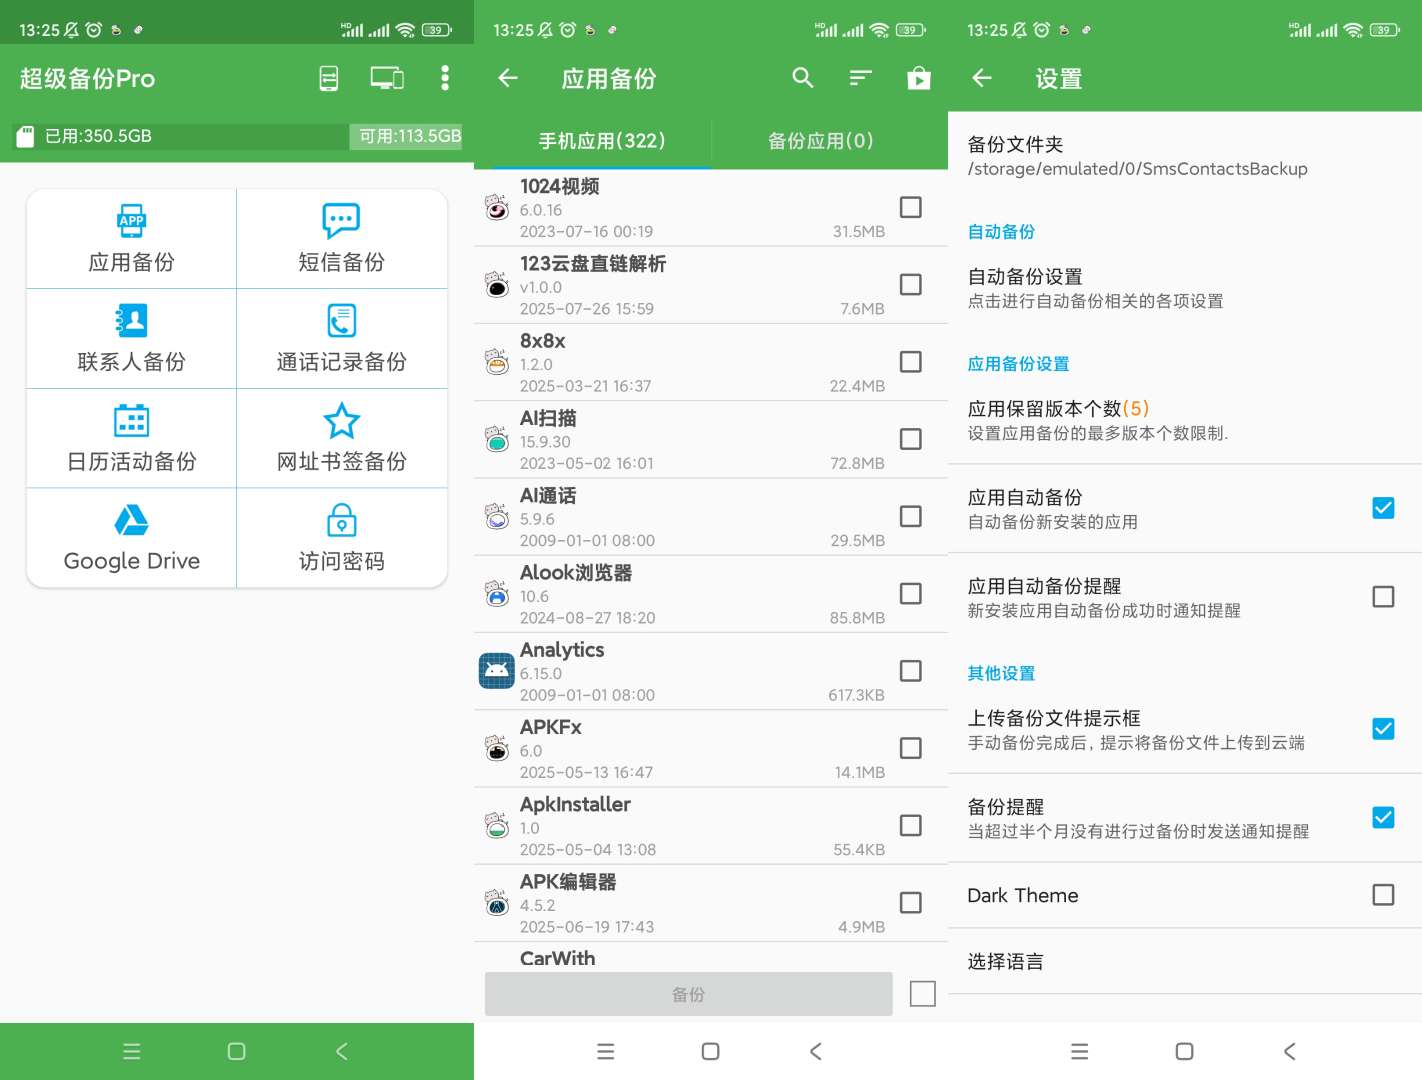The image size is (1422, 1080).
Task: Go back from 应用备份 screen
Action: pyautogui.click(x=508, y=78)
